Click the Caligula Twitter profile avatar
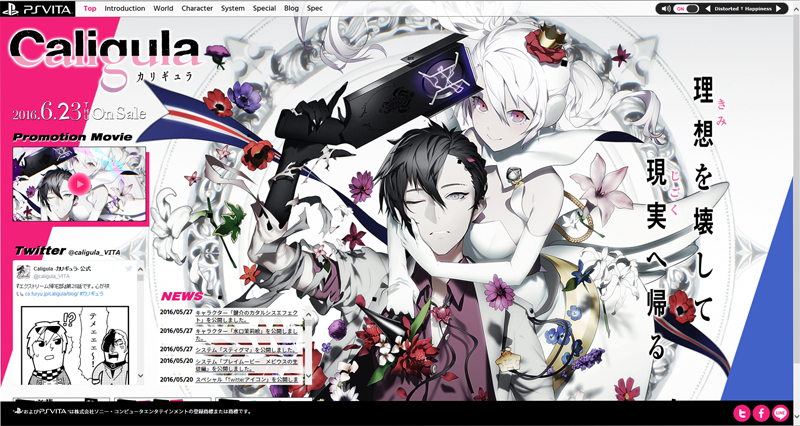The width and height of the screenshot is (800, 426). [x=23, y=271]
